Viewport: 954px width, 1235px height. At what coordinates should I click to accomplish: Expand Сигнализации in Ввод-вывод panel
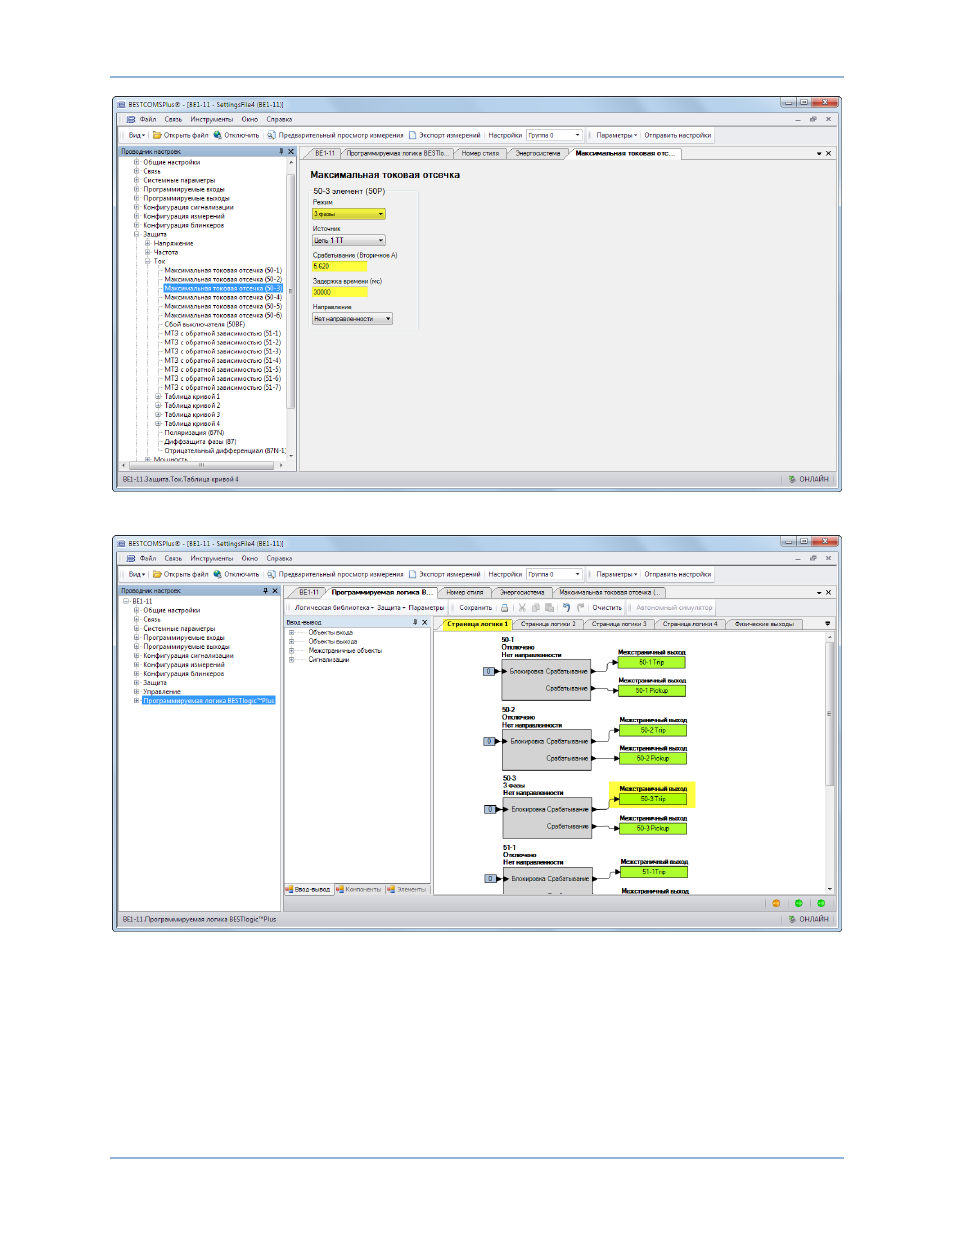pyautogui.click(x=292, y=659)
